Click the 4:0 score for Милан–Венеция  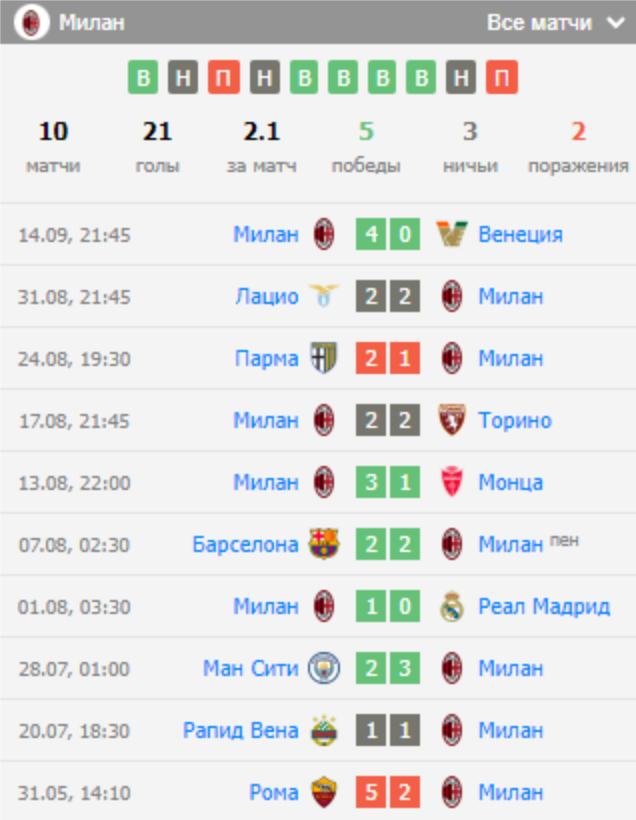tap(387, 235)
